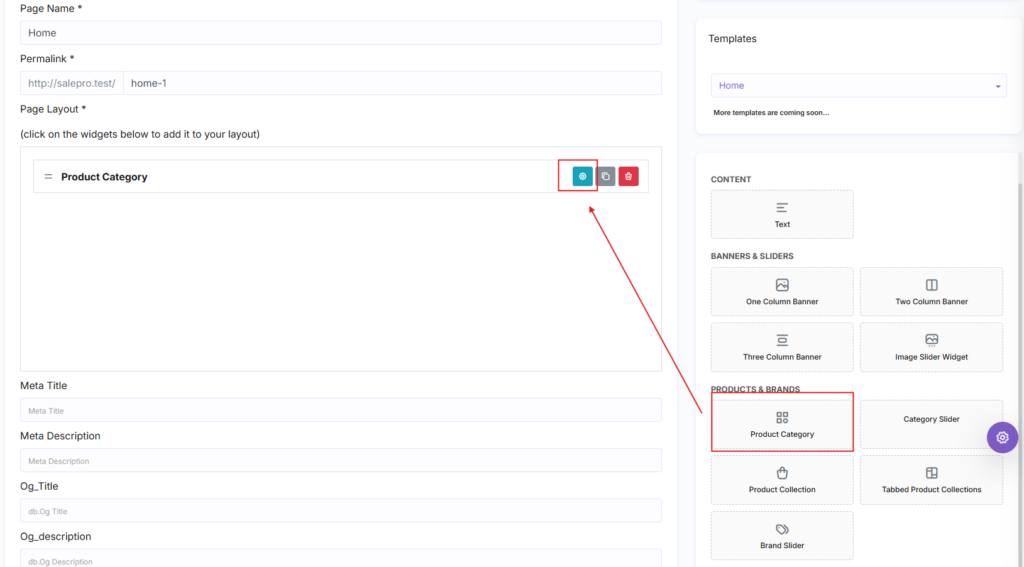The height and width of the screenshot is (567, 1024).
Task: Add Brand Slider widget
Action: tap(782, 536)
